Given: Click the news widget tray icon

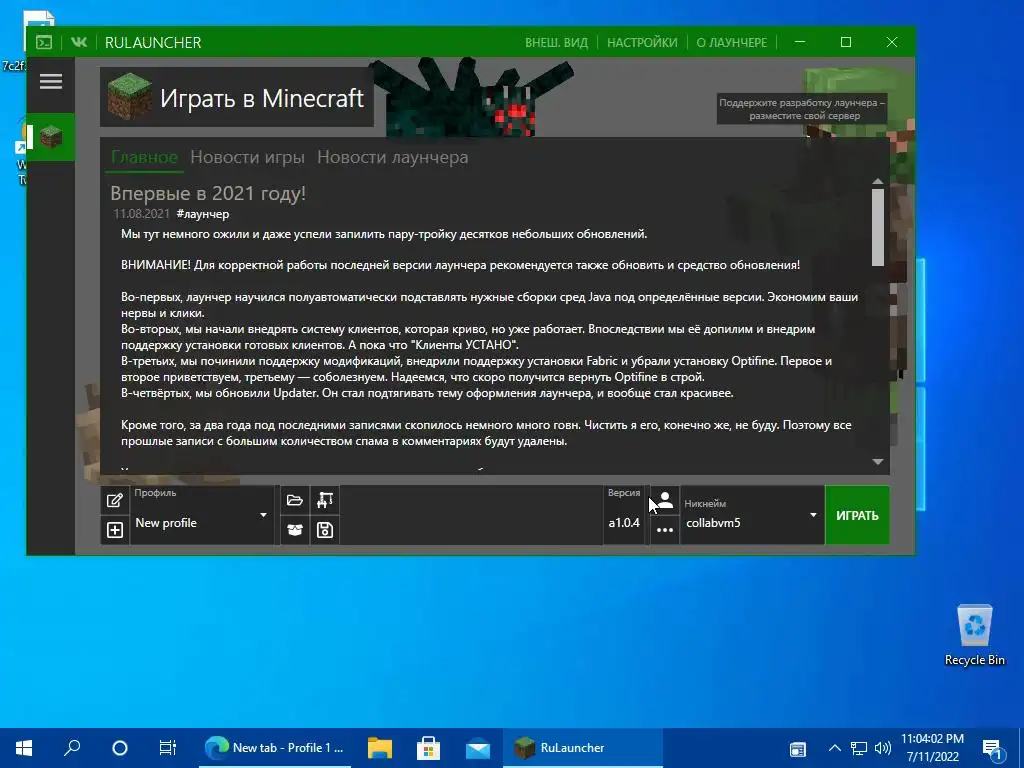Looking at the screenshot, I should pos(797,749).
